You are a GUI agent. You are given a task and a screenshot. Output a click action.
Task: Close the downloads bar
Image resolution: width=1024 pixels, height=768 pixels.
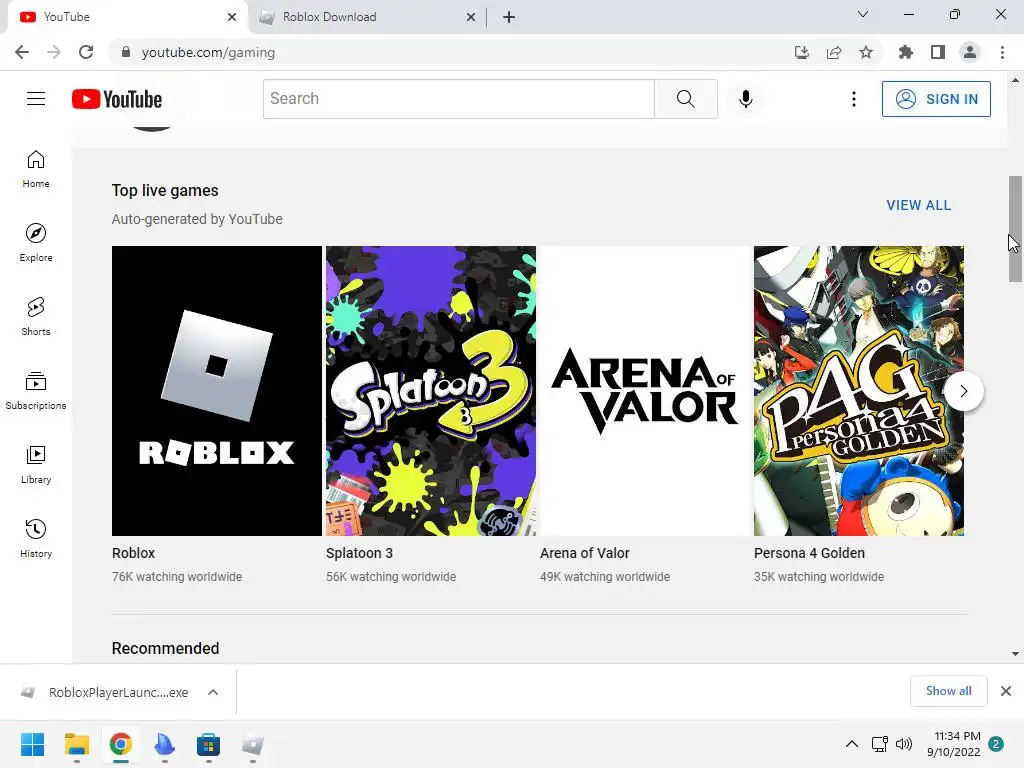point(1006,691)
